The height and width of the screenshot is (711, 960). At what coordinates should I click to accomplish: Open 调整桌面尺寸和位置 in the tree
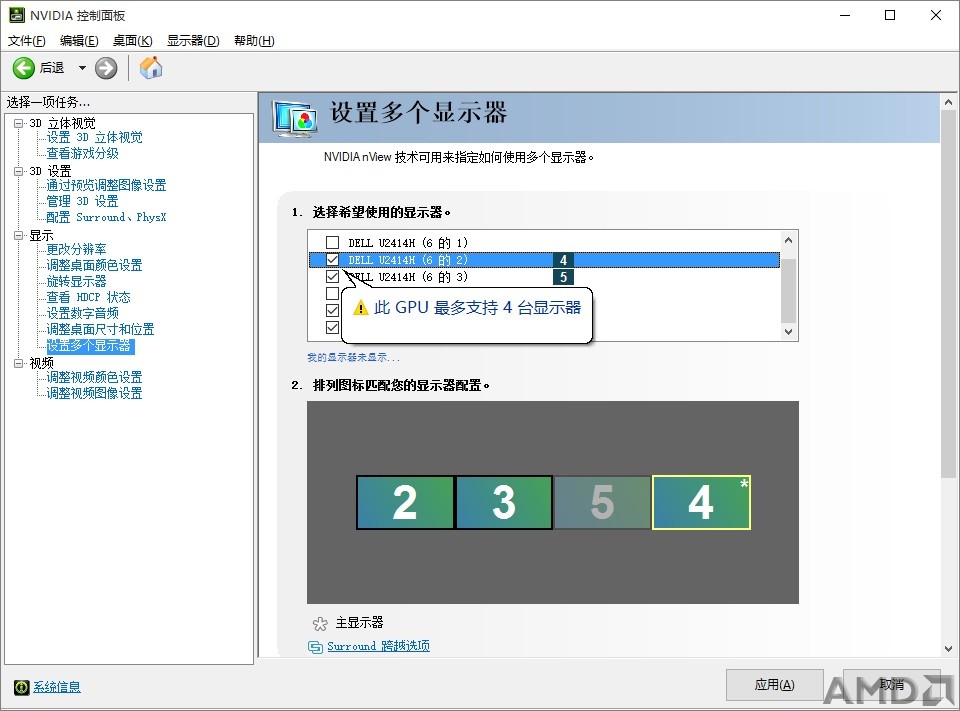click(x=100, y=329)
